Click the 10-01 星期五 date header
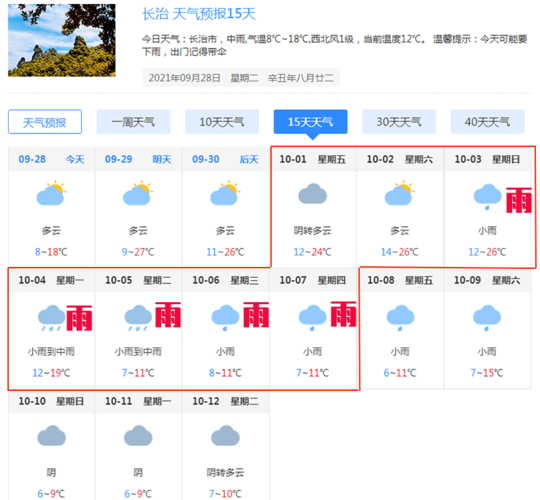This screenshot has width=540, height=500. pos(312,159)
